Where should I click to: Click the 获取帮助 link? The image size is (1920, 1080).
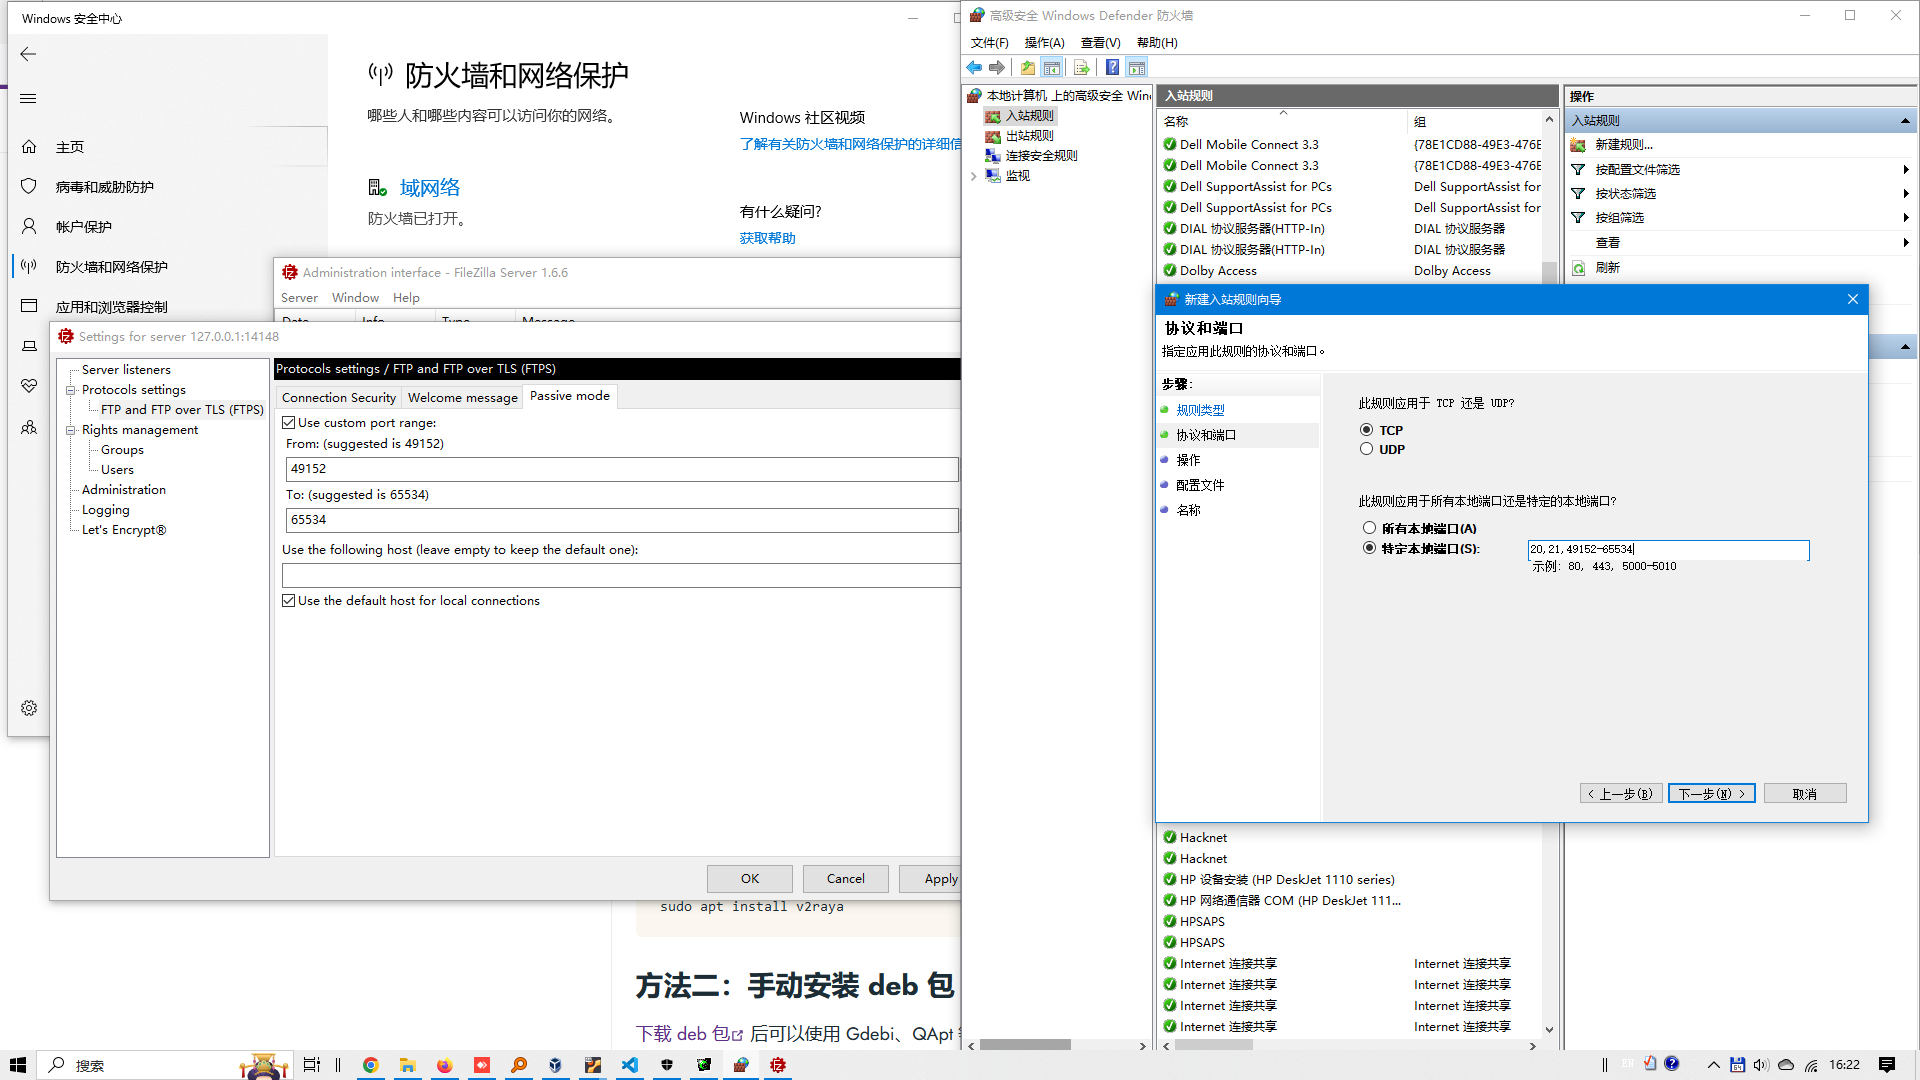(x=767, y=238)
